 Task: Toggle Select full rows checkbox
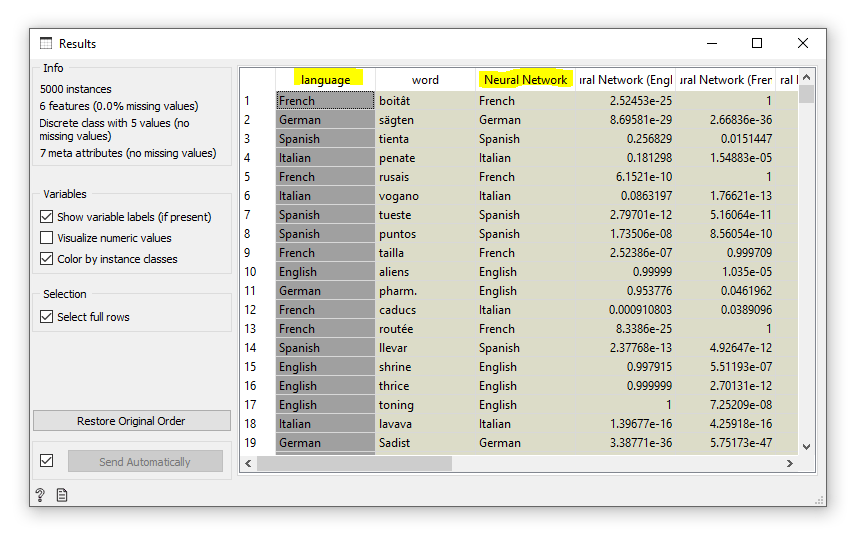point(47,317)
